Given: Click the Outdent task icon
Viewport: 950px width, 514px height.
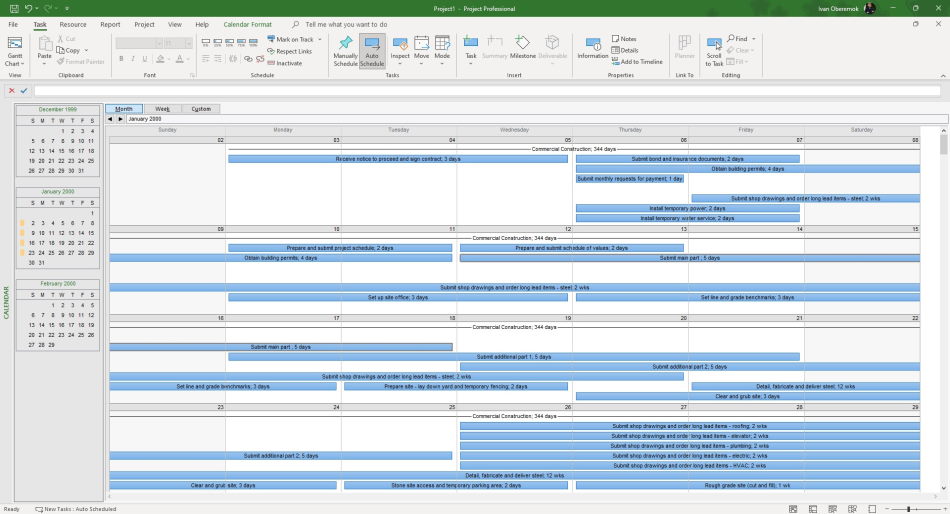Looking at the screenshot, I should click(x=206, y=59).
